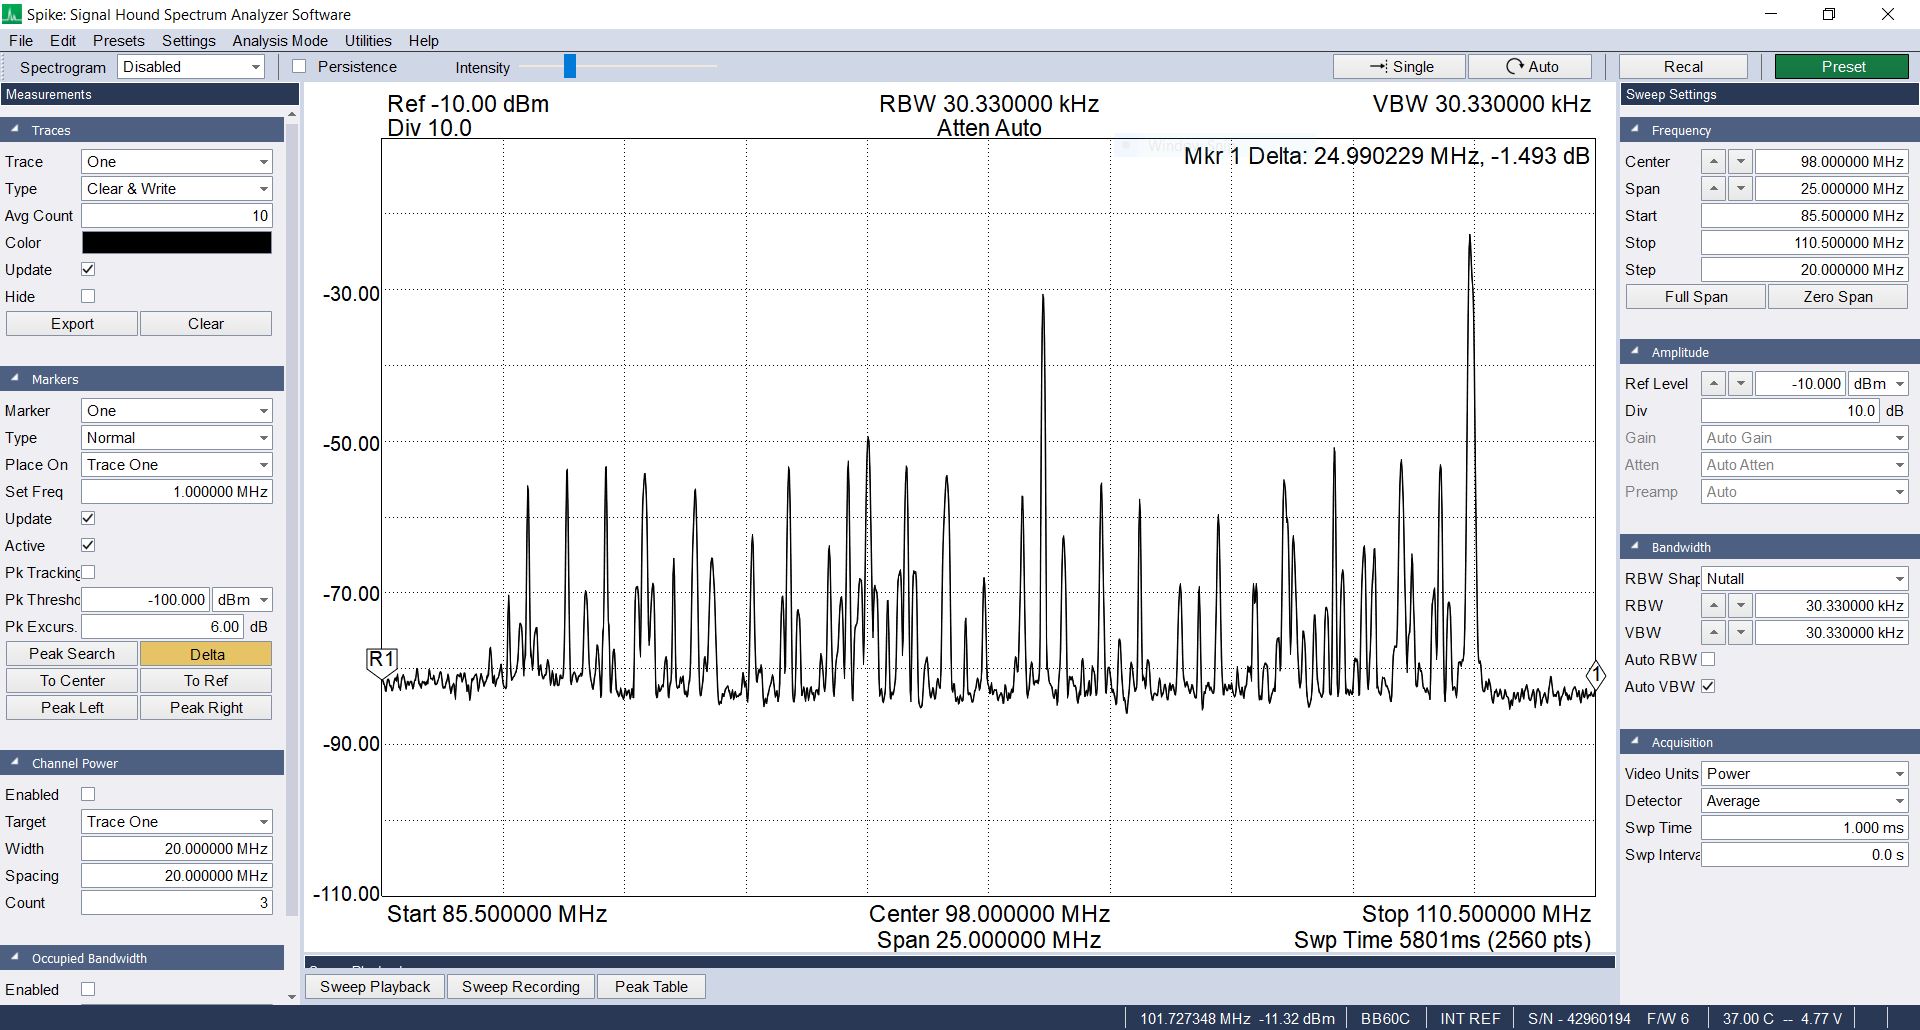Increase Span with up arrow
This screenshot has width=1920, height=1030.
point(1713,188)
